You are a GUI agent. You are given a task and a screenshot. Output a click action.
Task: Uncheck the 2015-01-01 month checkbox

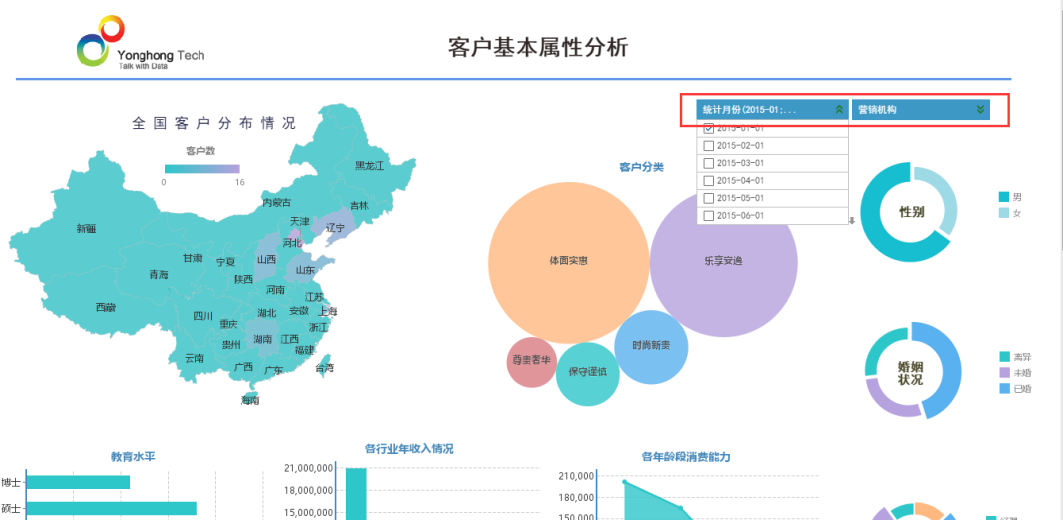click(709, 128)
